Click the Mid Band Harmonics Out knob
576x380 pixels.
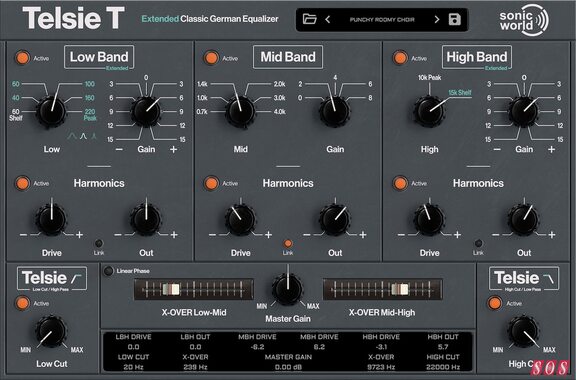[335, 220]
